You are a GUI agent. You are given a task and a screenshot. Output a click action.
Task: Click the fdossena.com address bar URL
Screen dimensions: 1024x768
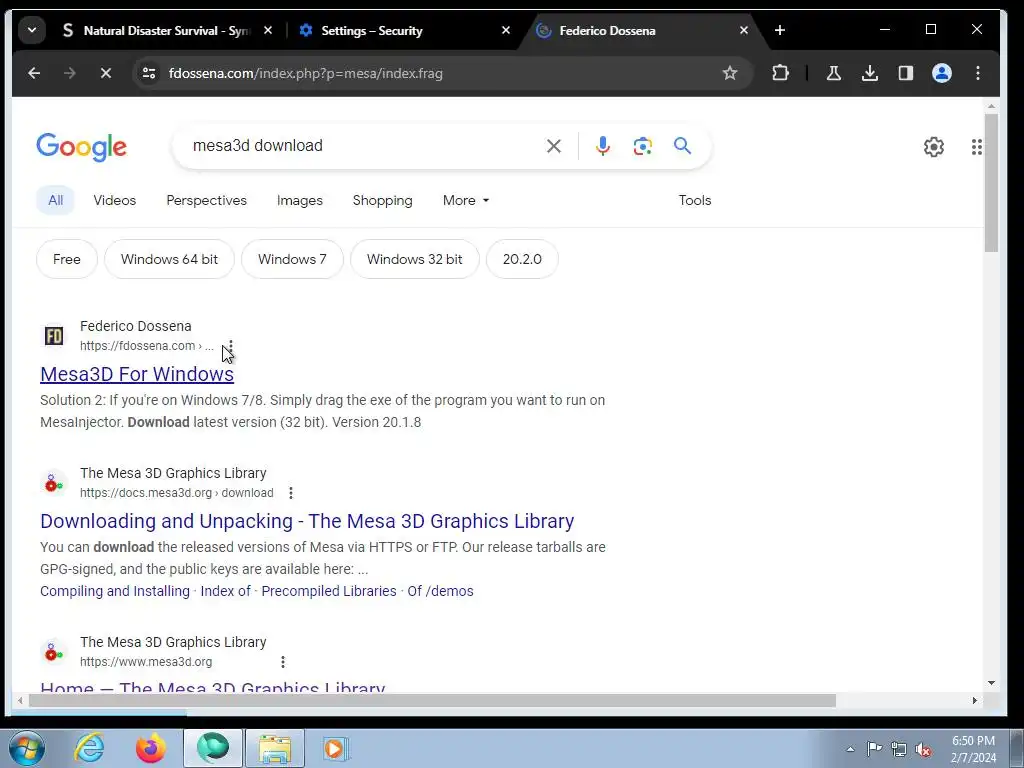click(x=306, y=73)
